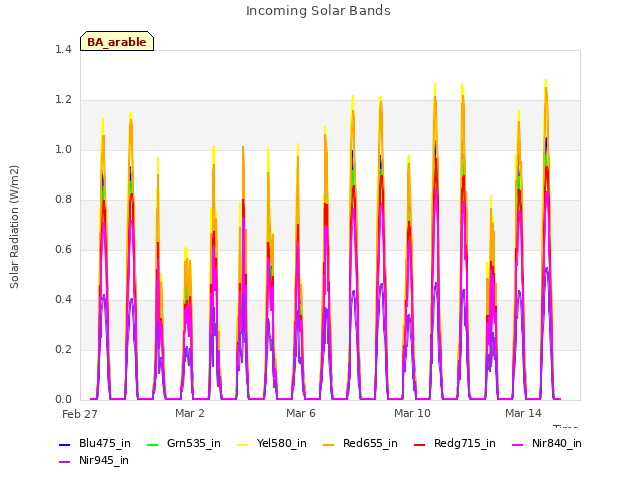Click the blue Blu475_in legend swatch
640x480 pixels.
64,444
